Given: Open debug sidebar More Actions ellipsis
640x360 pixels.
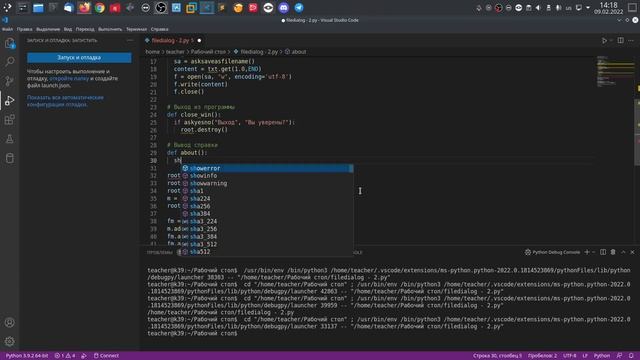Looking at the screenshot, I should click(x=130, y=40).
